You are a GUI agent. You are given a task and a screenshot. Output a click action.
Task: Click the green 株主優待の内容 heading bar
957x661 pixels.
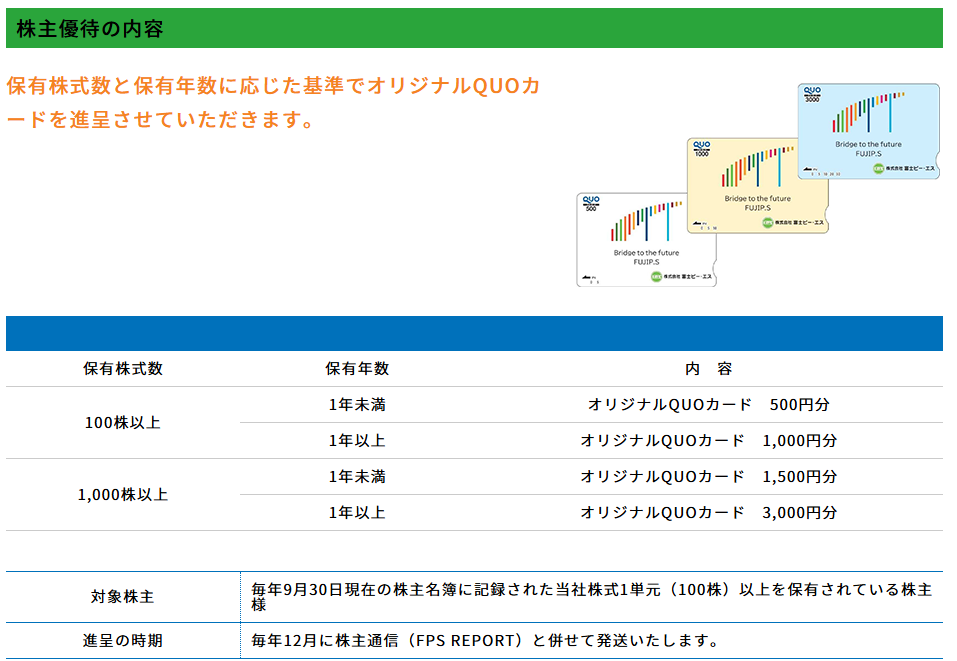pyautogui.click(x=474, y=28)
